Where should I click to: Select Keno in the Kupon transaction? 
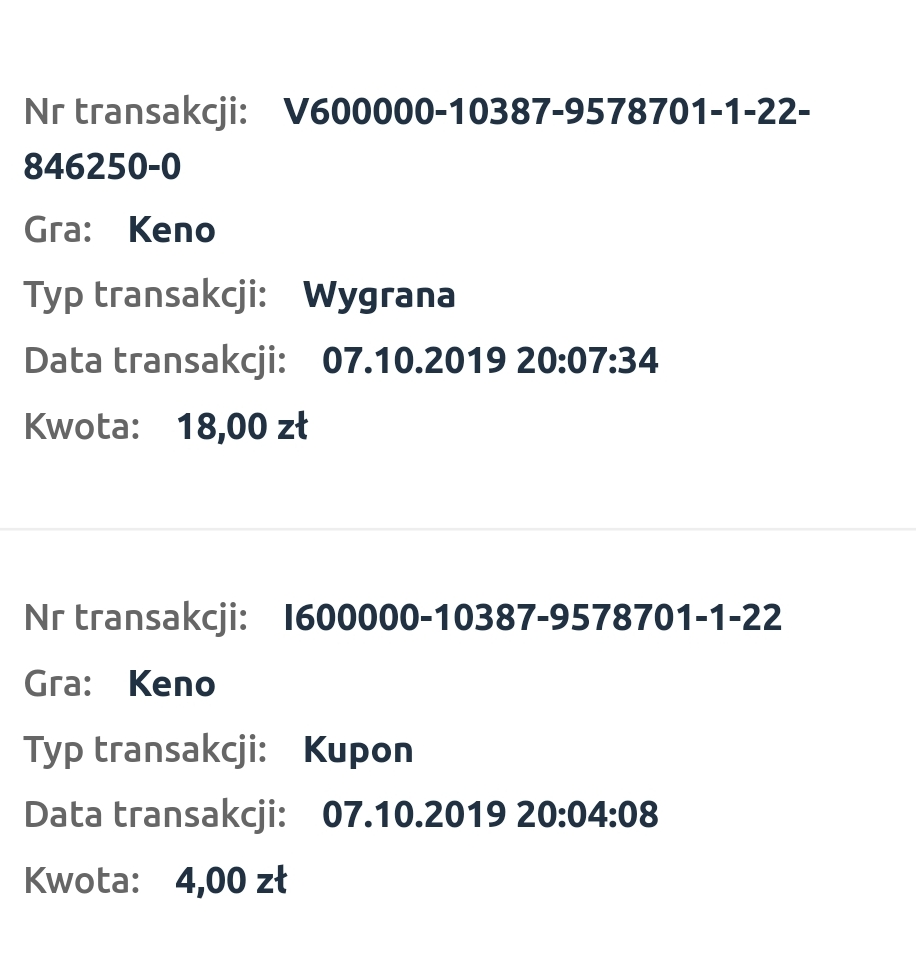coord(172,684)
